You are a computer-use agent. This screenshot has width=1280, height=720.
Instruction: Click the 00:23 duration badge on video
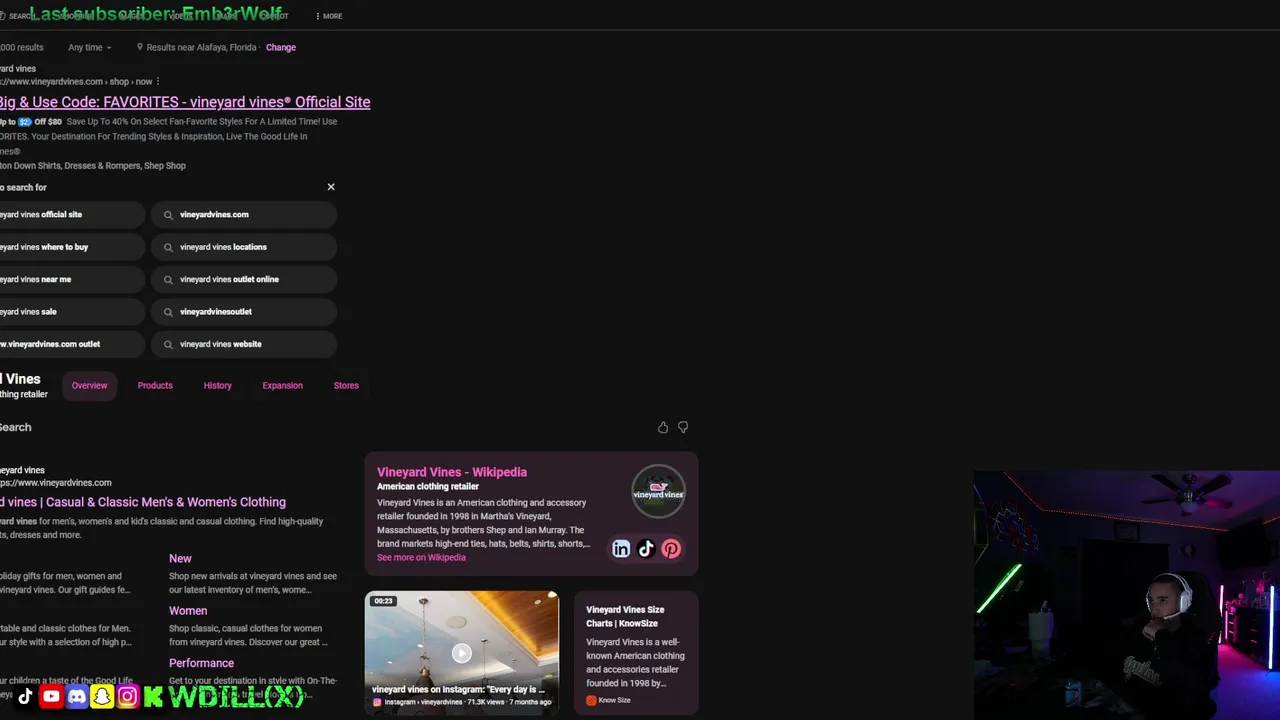384,601
